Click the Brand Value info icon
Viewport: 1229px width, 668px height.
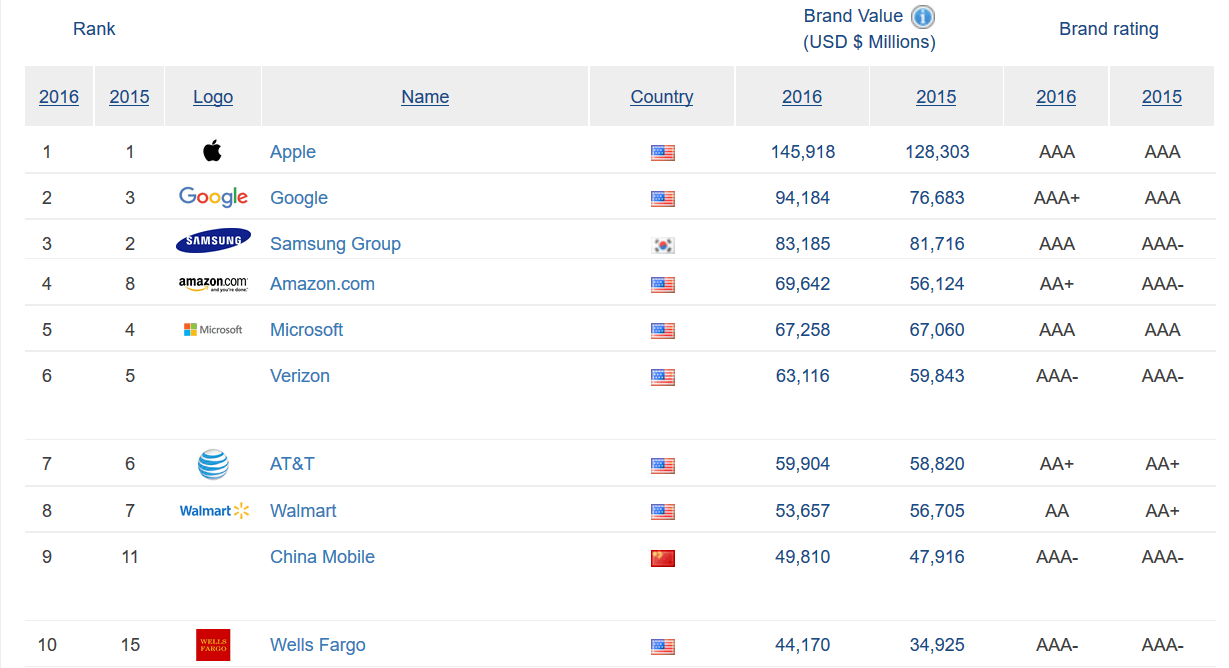[923, 17]
